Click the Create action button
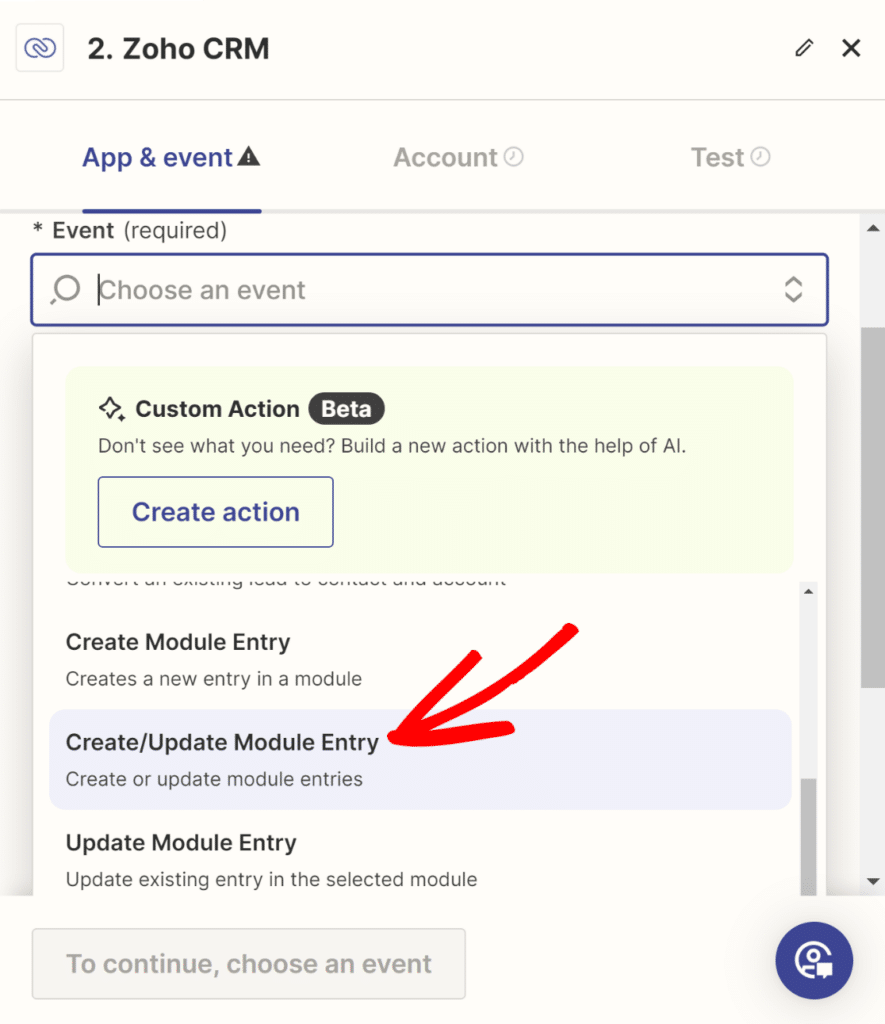This screenshot has width=885, height=1024. 215,512
